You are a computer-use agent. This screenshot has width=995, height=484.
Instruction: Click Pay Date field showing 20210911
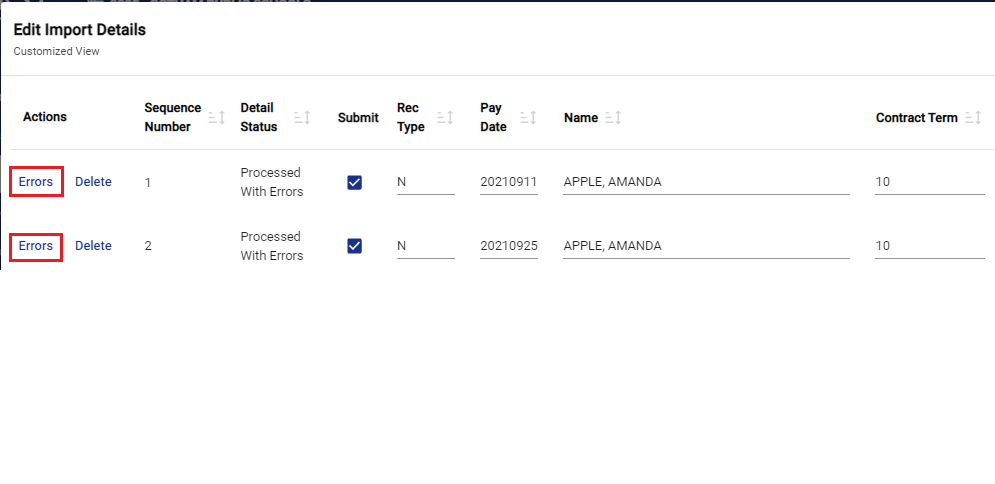(508, 182)
